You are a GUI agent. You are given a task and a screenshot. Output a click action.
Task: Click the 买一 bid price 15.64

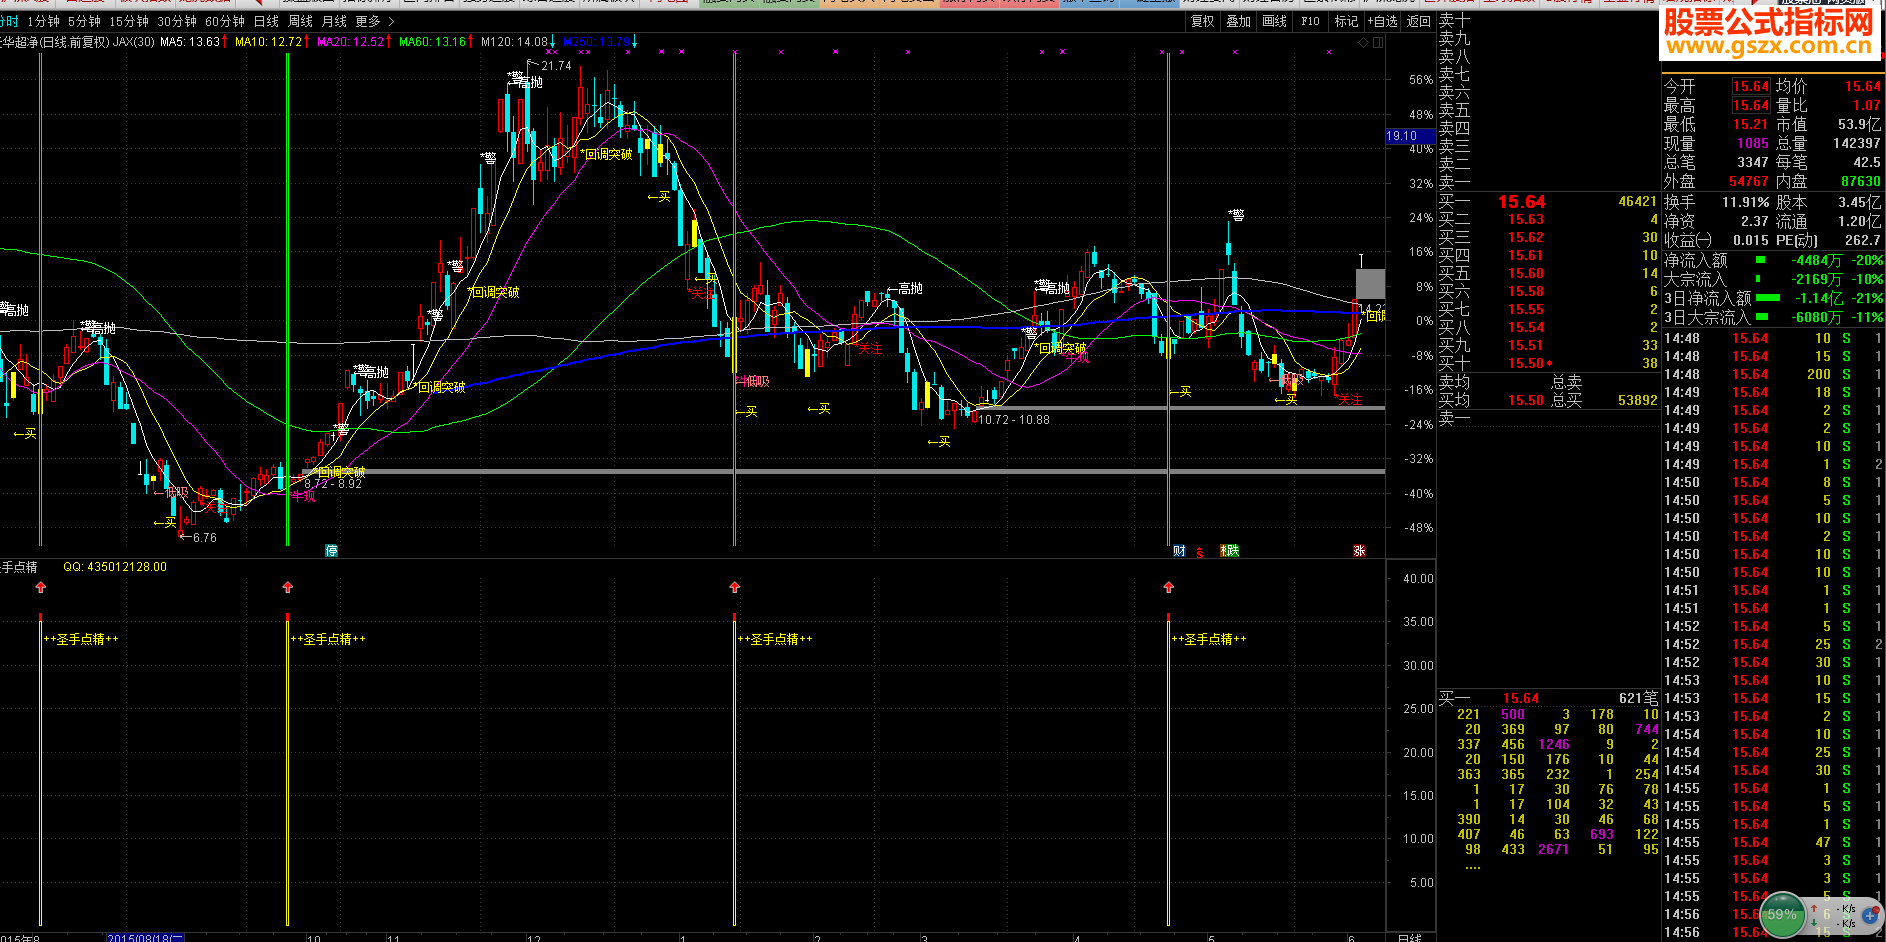(x=1522, y=202)
